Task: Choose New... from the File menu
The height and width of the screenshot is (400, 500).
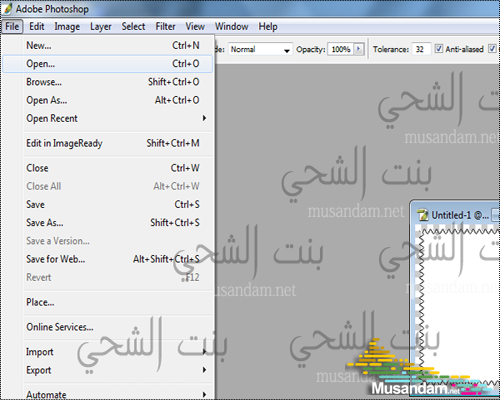Action: point(108,45)
